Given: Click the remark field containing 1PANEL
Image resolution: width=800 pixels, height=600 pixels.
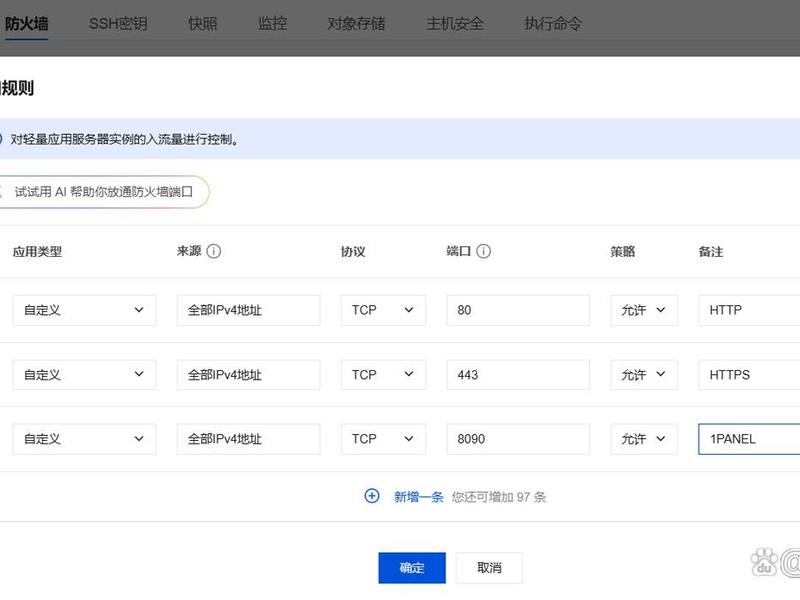Looking at the screenshot, I should tap(749, 439).
